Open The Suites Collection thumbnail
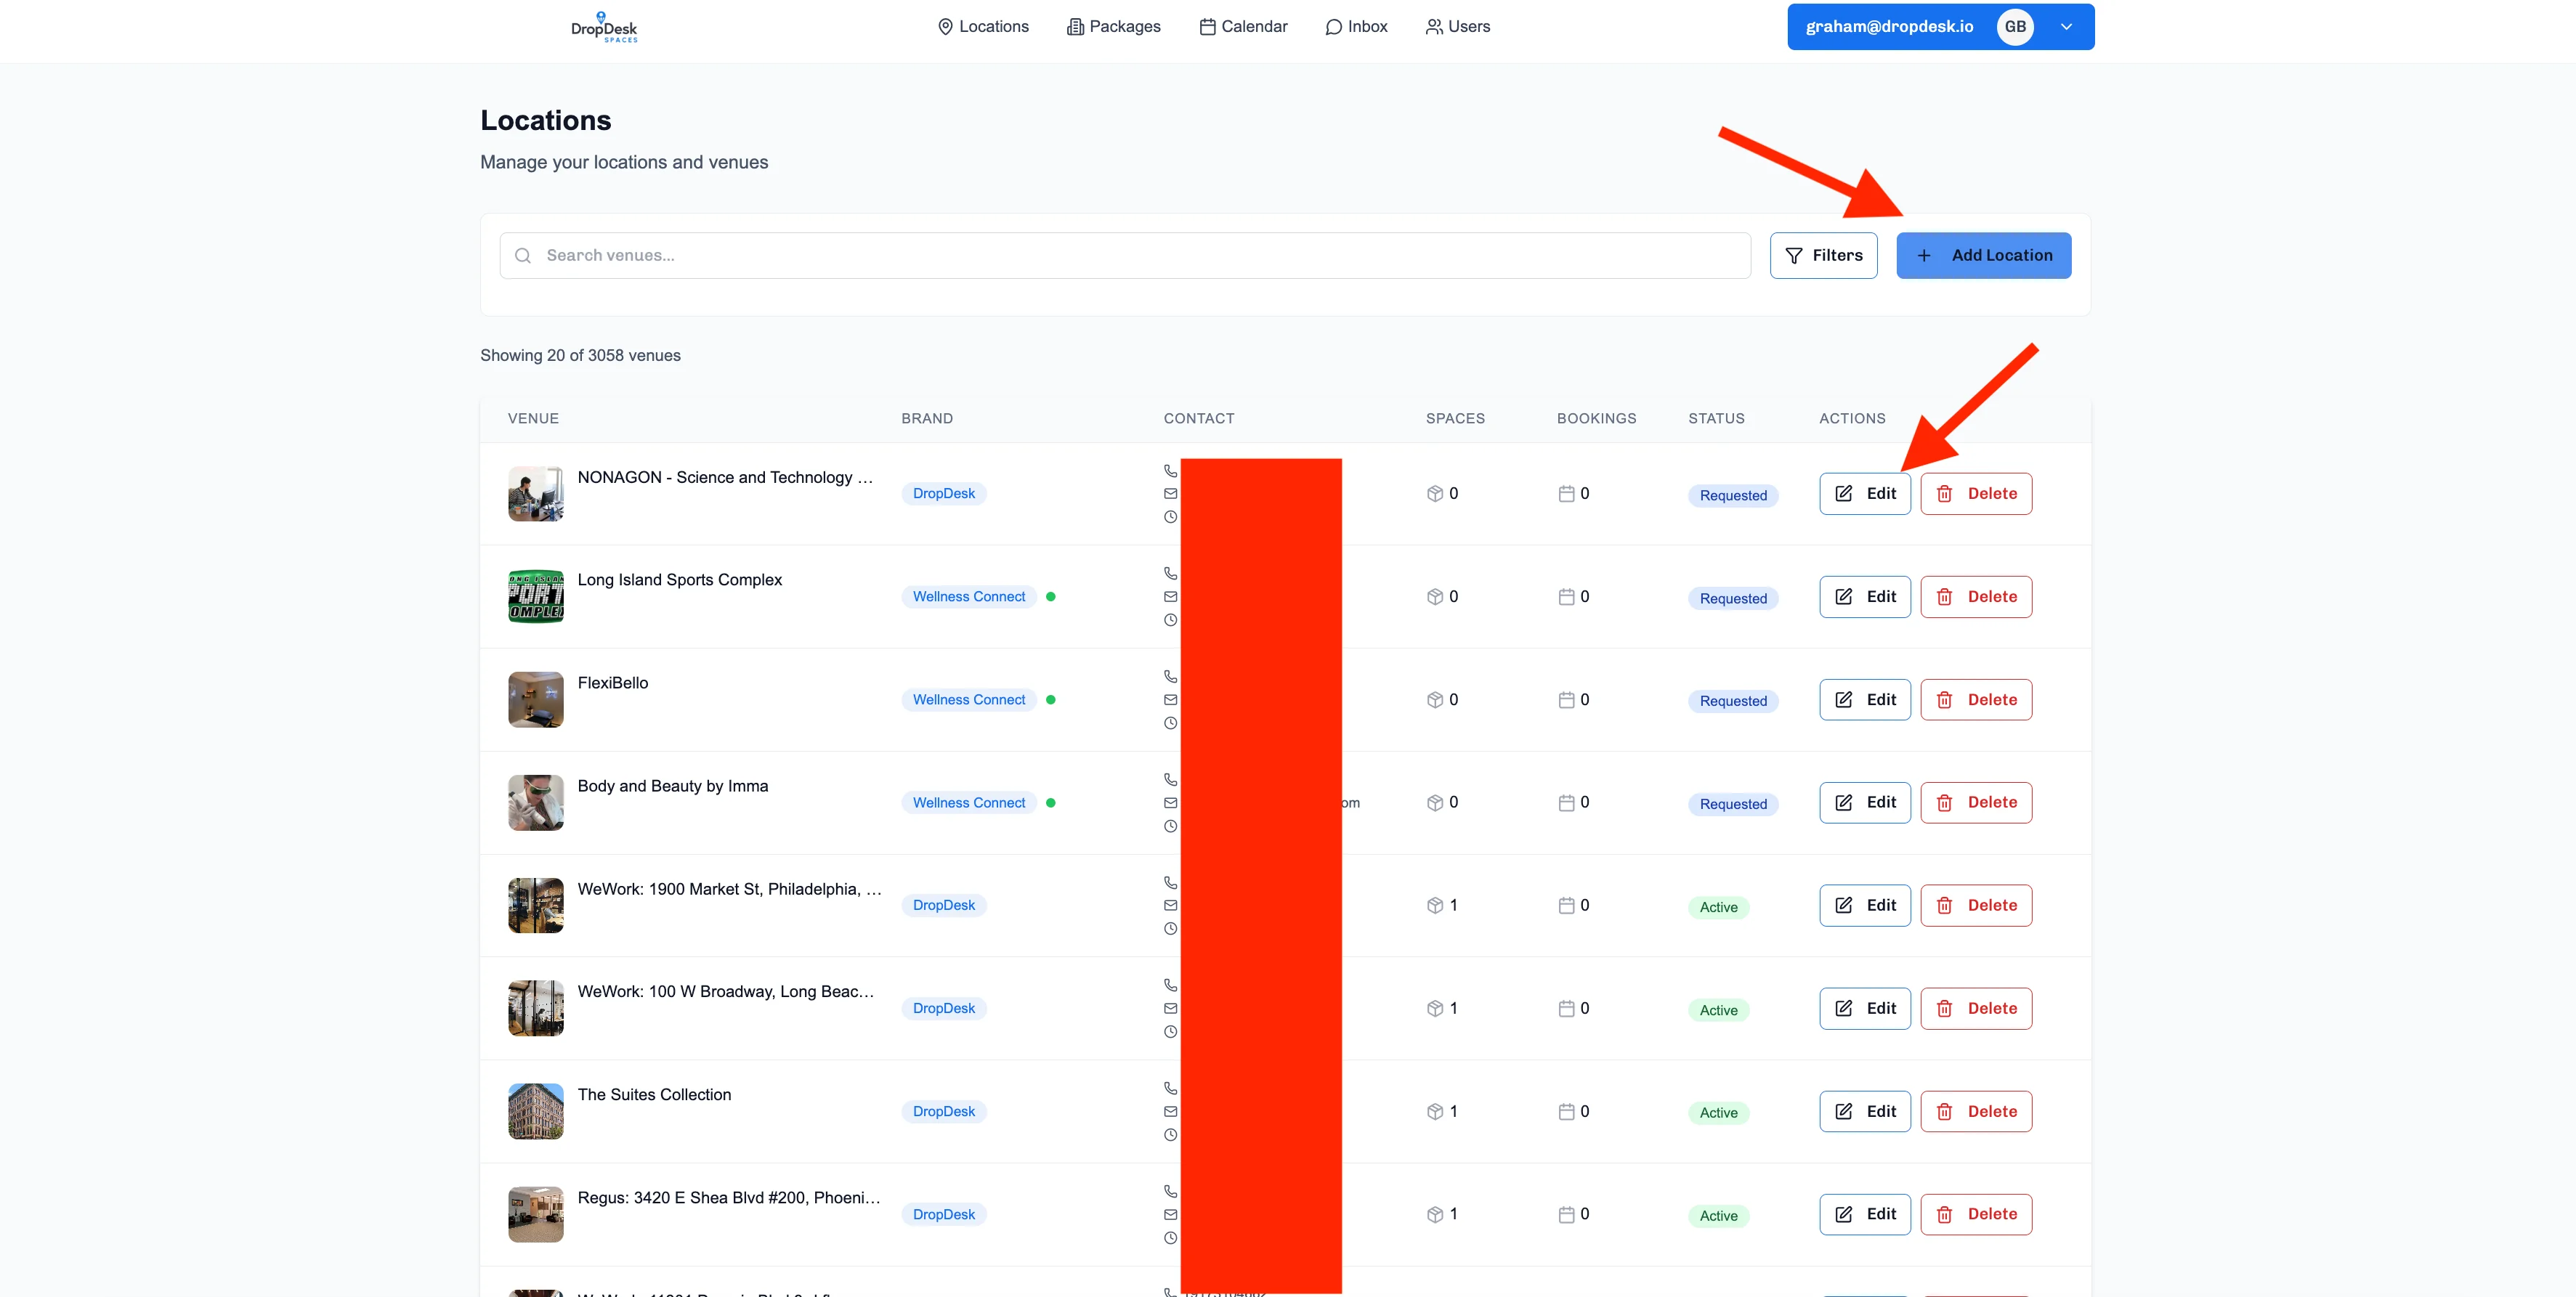Screen dimensions: 2576x1297 (536, 1112)
